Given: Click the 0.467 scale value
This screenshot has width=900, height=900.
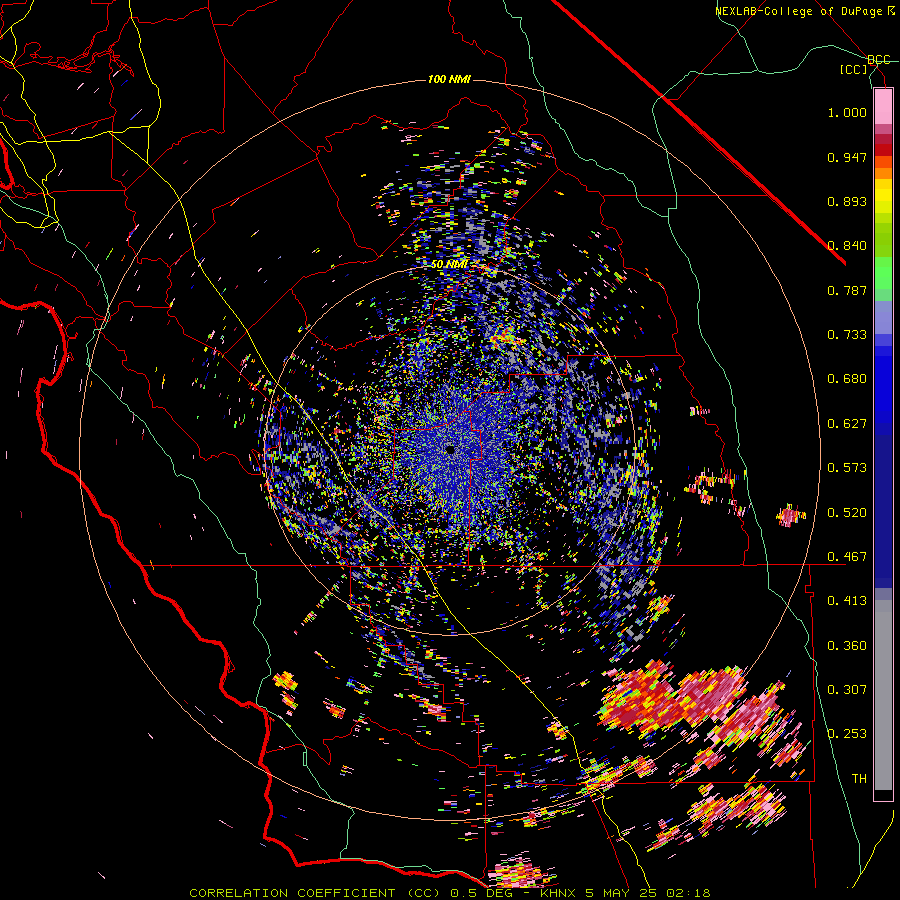Looking at the screenshot, I should tap(847, 557).
